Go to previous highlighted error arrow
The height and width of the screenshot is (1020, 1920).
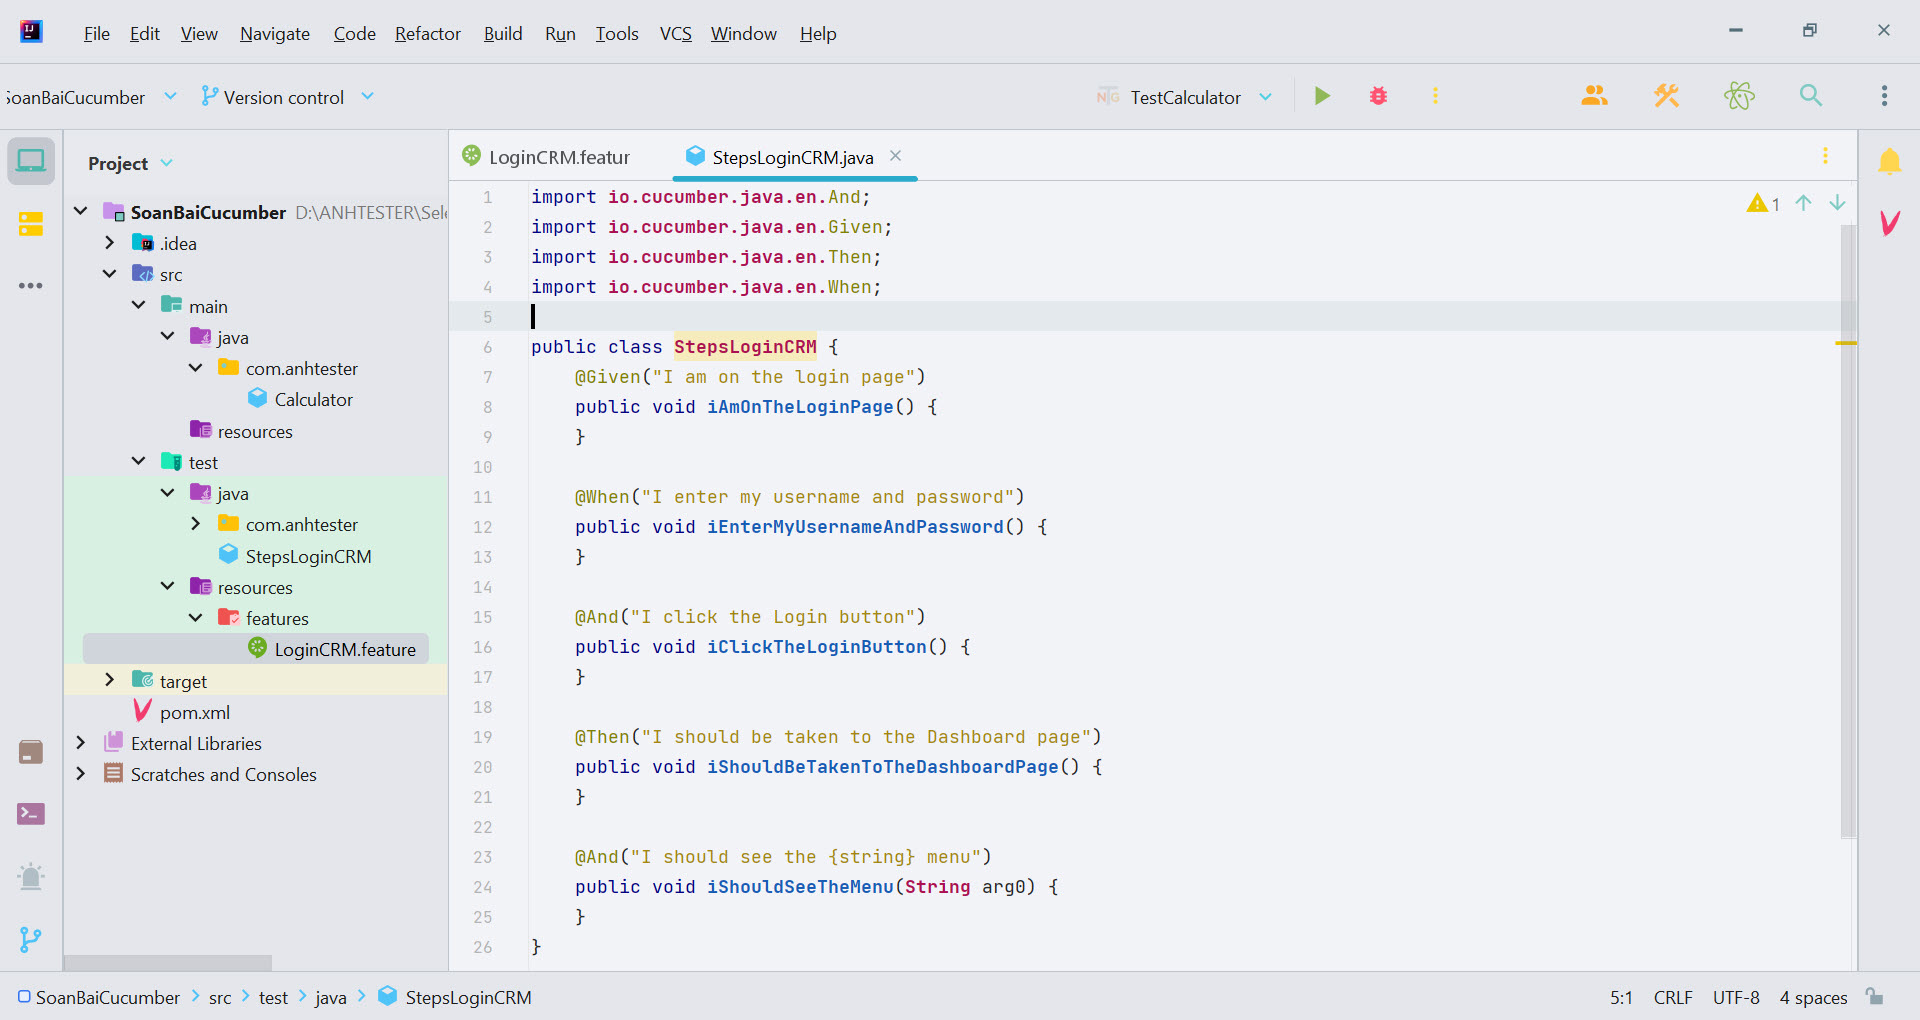pos(1803,203)
